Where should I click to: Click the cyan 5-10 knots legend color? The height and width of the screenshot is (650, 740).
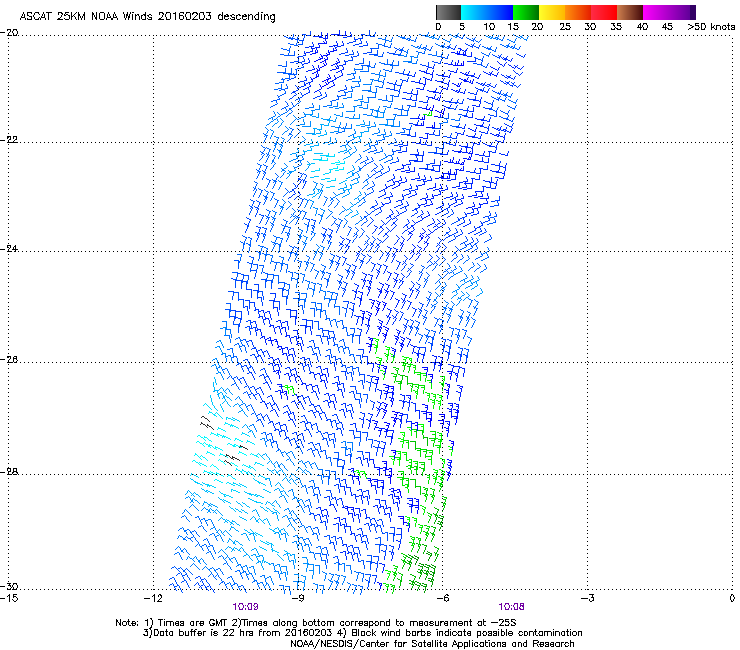point(474,12)
